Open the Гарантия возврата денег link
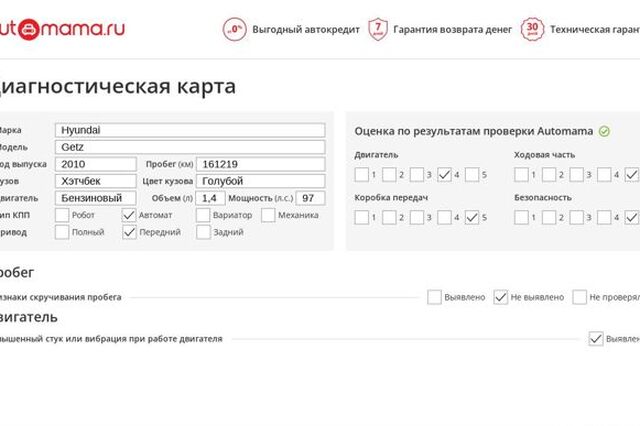The width and height of the screenshot is (640, 426). click(452, 30)
